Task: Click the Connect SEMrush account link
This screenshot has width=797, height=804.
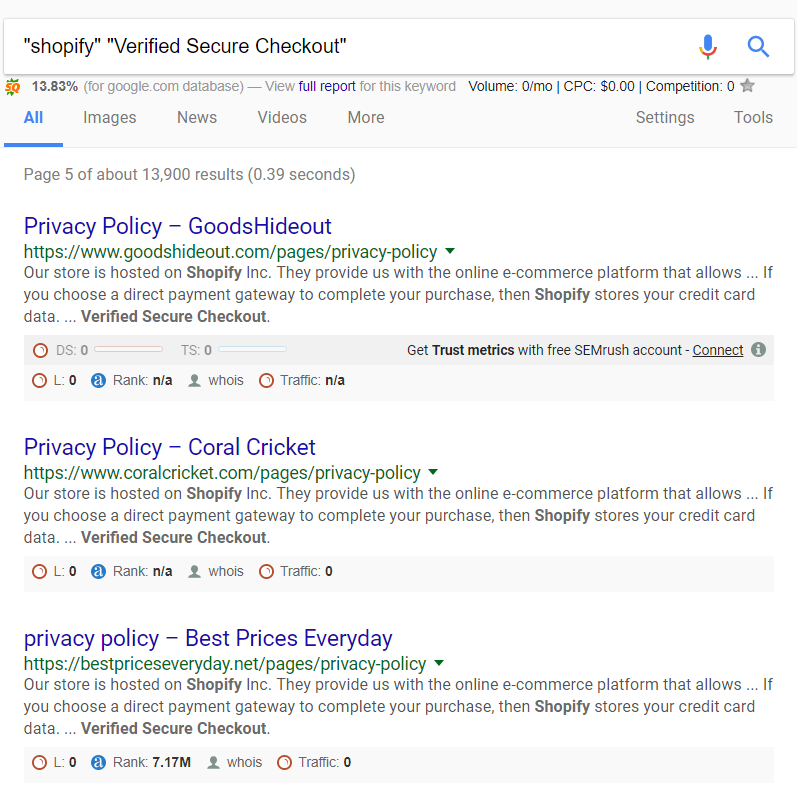Action: tap(718, 350)
